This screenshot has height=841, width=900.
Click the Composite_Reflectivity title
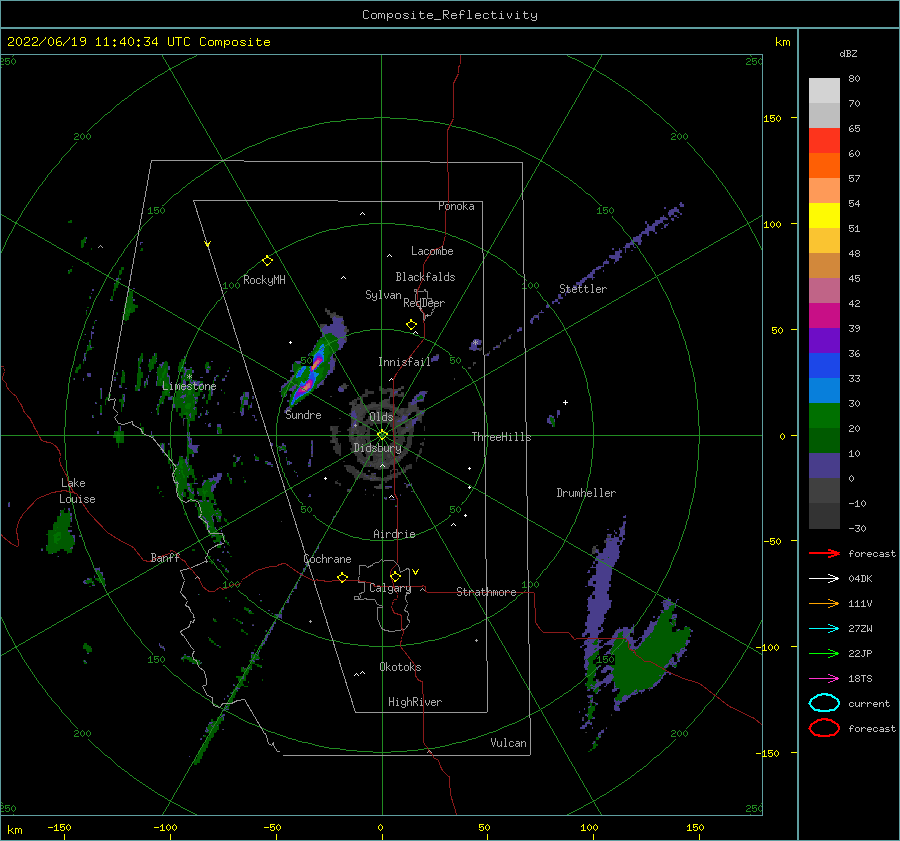[450, 15]
